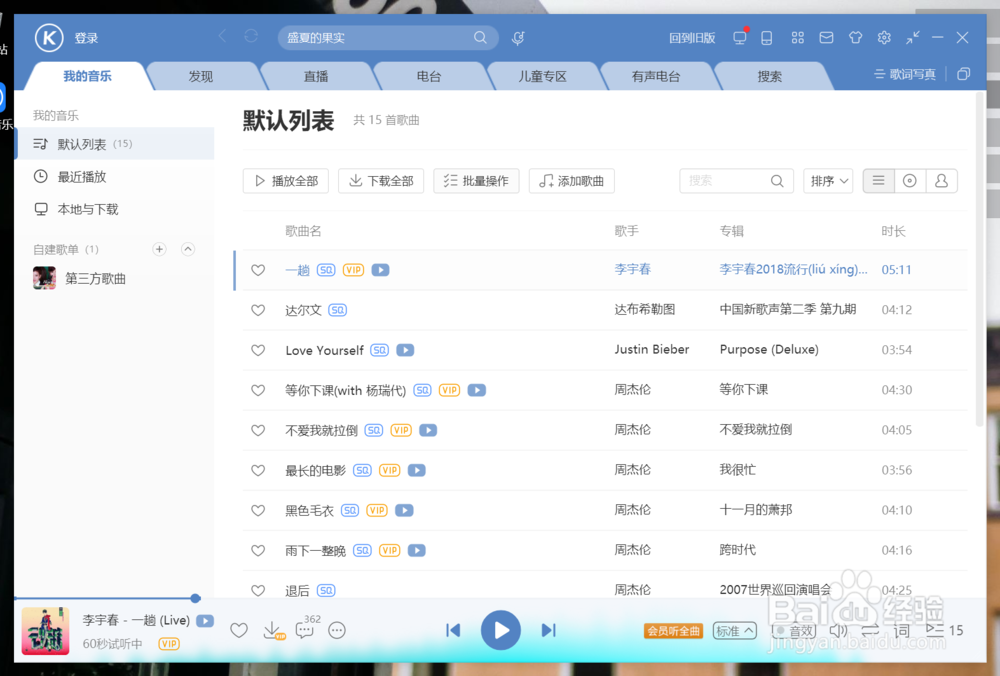
Task: Open the messages envelope icon
Action: point(826,38)
